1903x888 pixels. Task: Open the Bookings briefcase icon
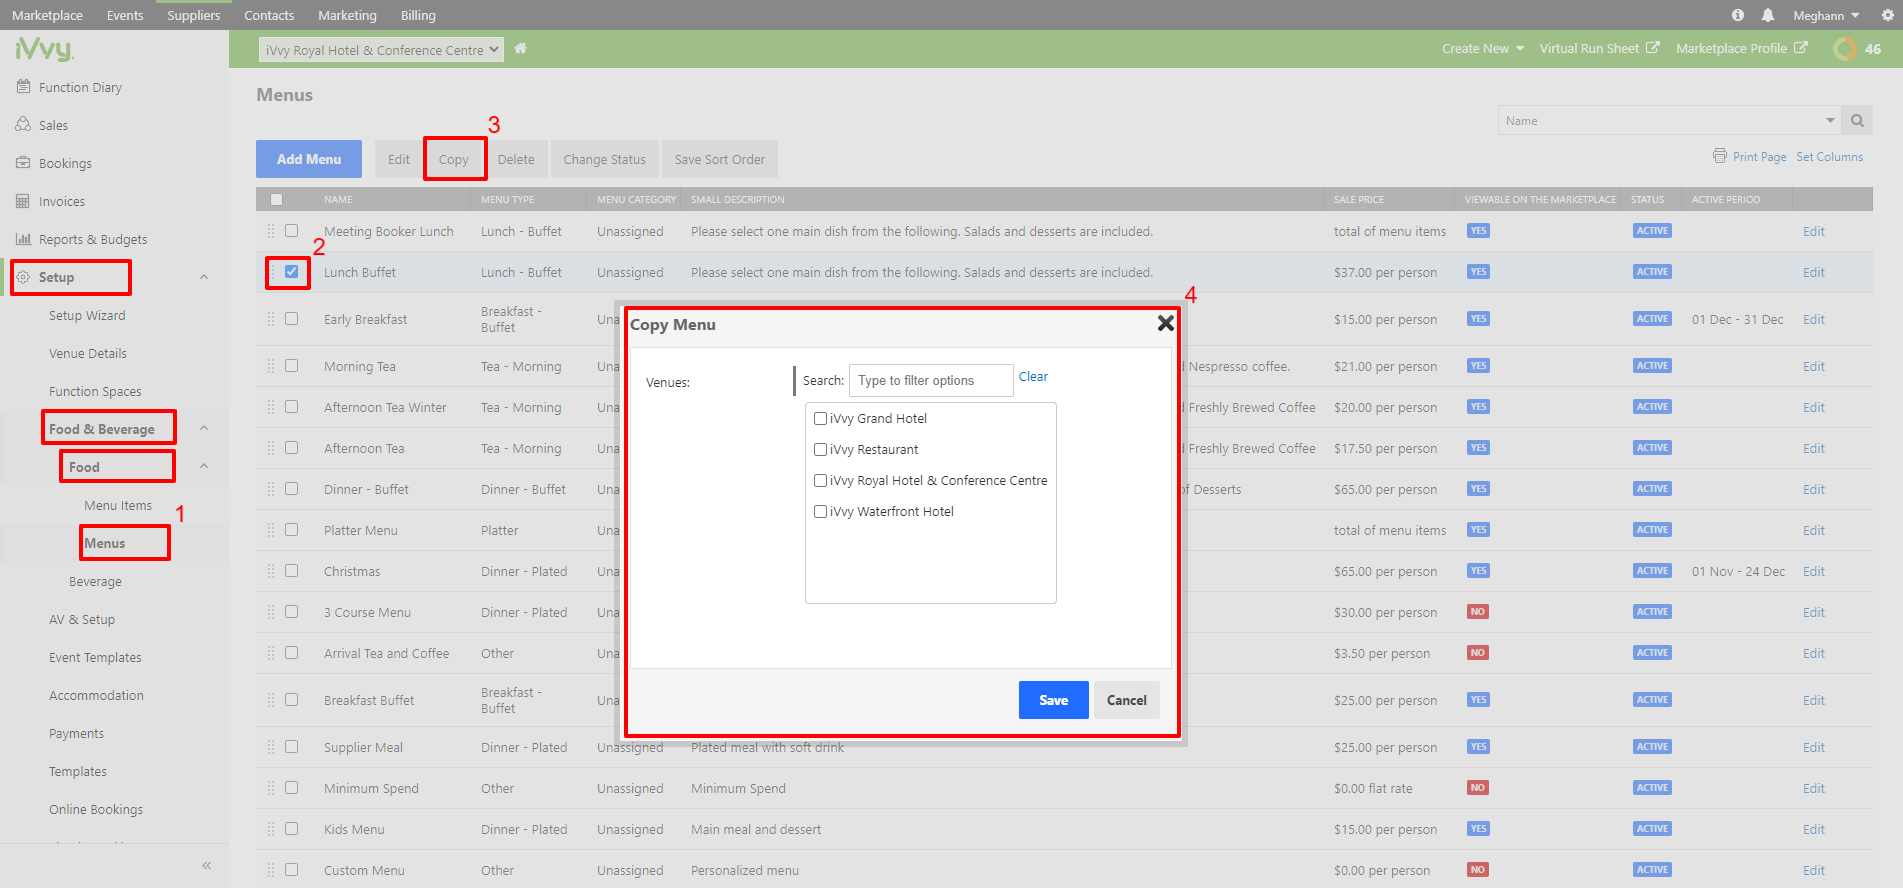(x=23, y=163)
